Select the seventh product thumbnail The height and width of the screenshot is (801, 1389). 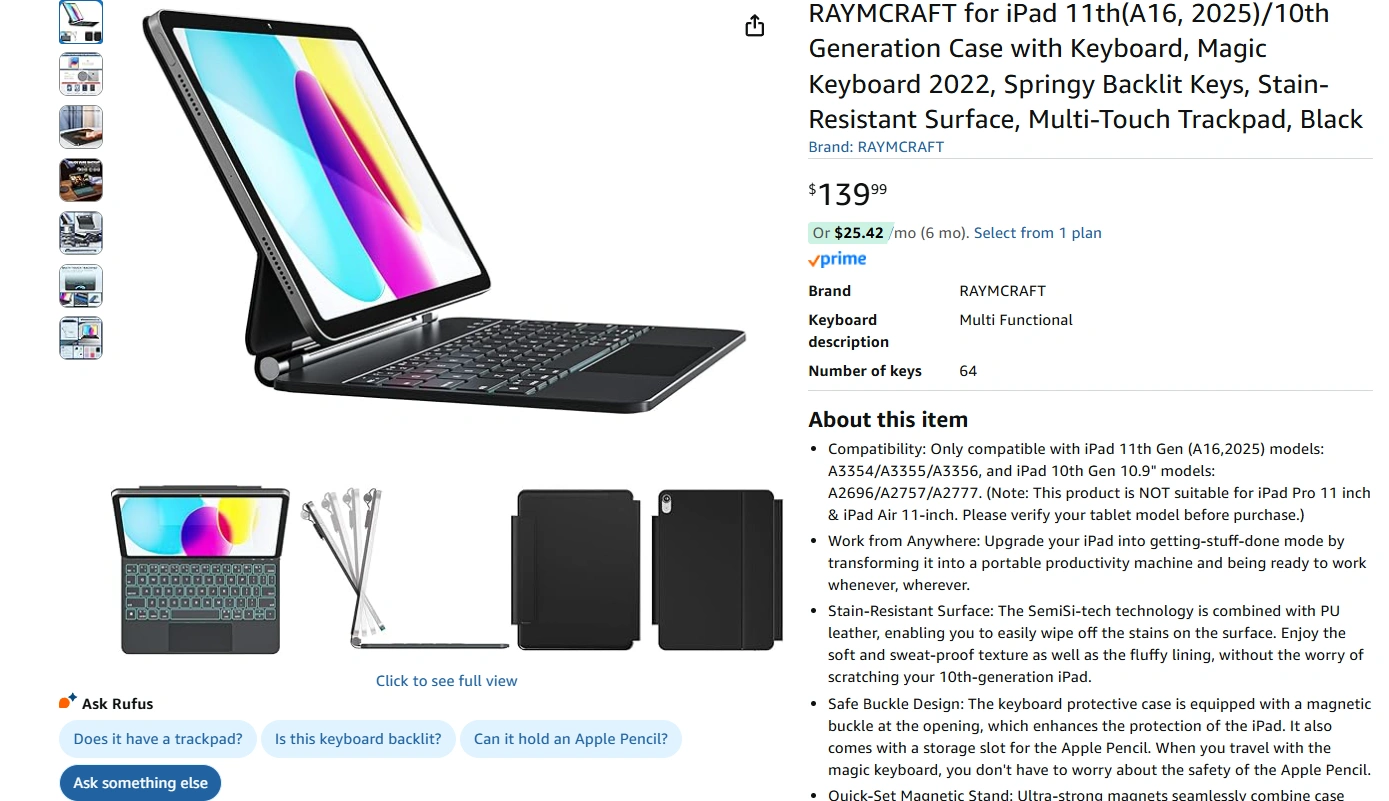point(81,338)
